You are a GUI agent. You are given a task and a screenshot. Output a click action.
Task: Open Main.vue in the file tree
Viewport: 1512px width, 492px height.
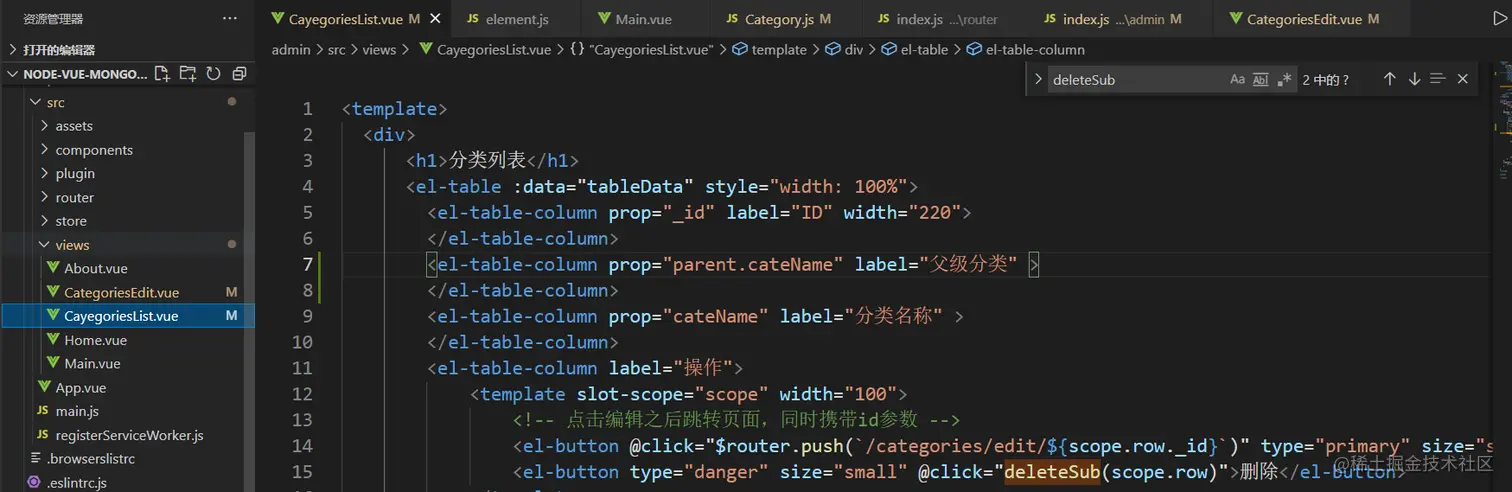(x=127, y=363)
